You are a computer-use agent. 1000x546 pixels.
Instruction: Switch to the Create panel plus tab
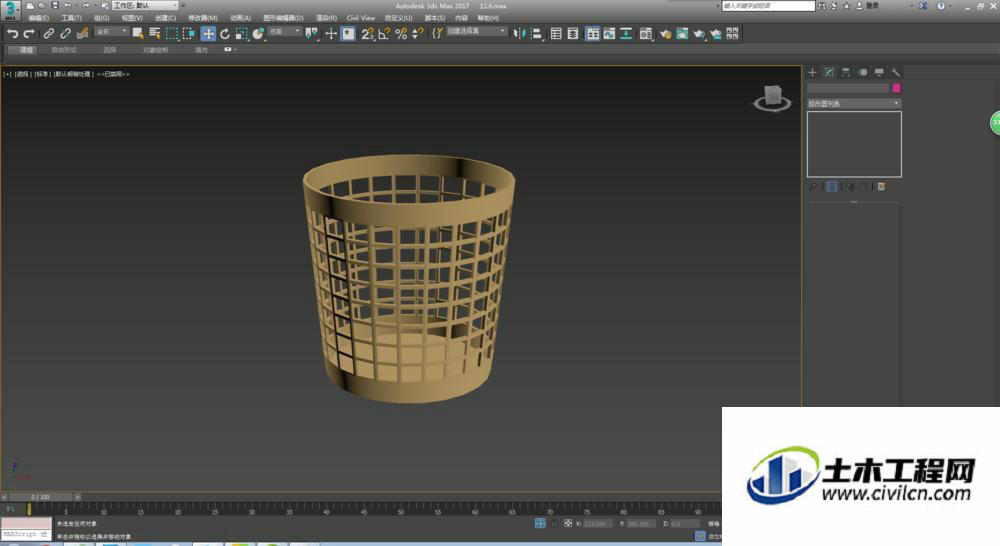(812, 73)
